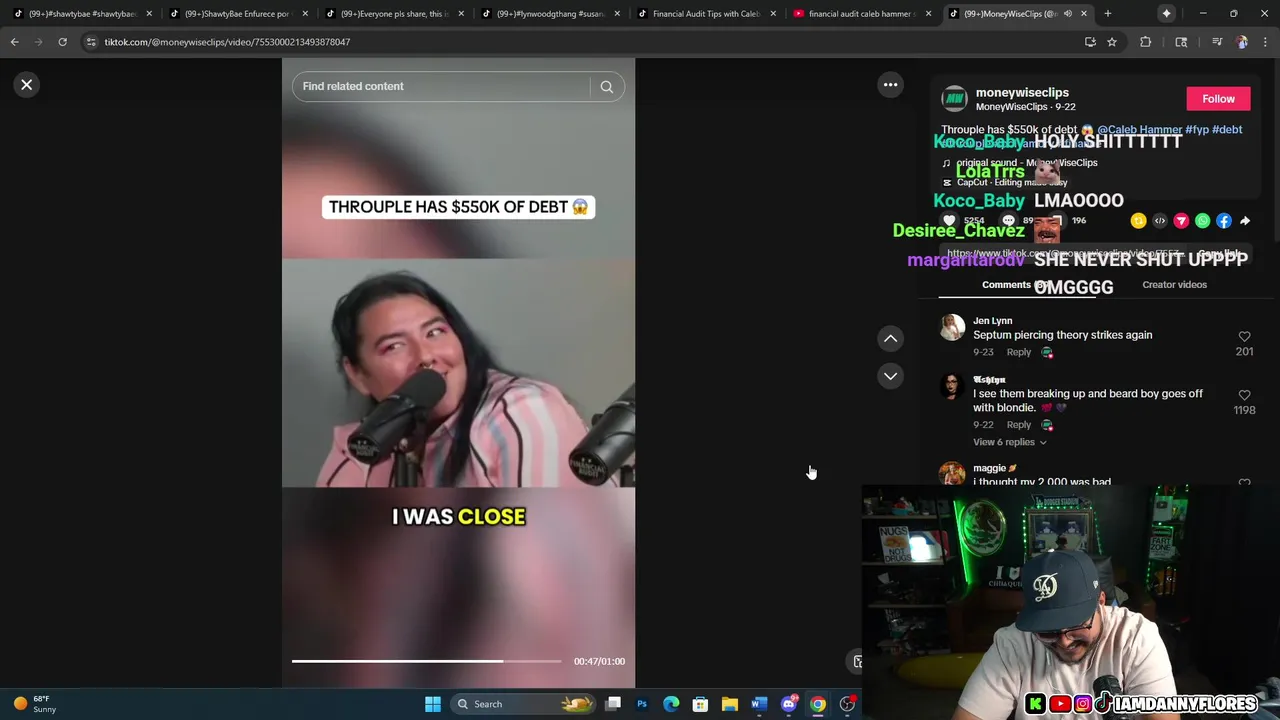Image resolution: width=1280 pixels, height=720 pixels.
Task: Install app icon in address bar
Action: pyautogui.click(x=1090, y=42)
